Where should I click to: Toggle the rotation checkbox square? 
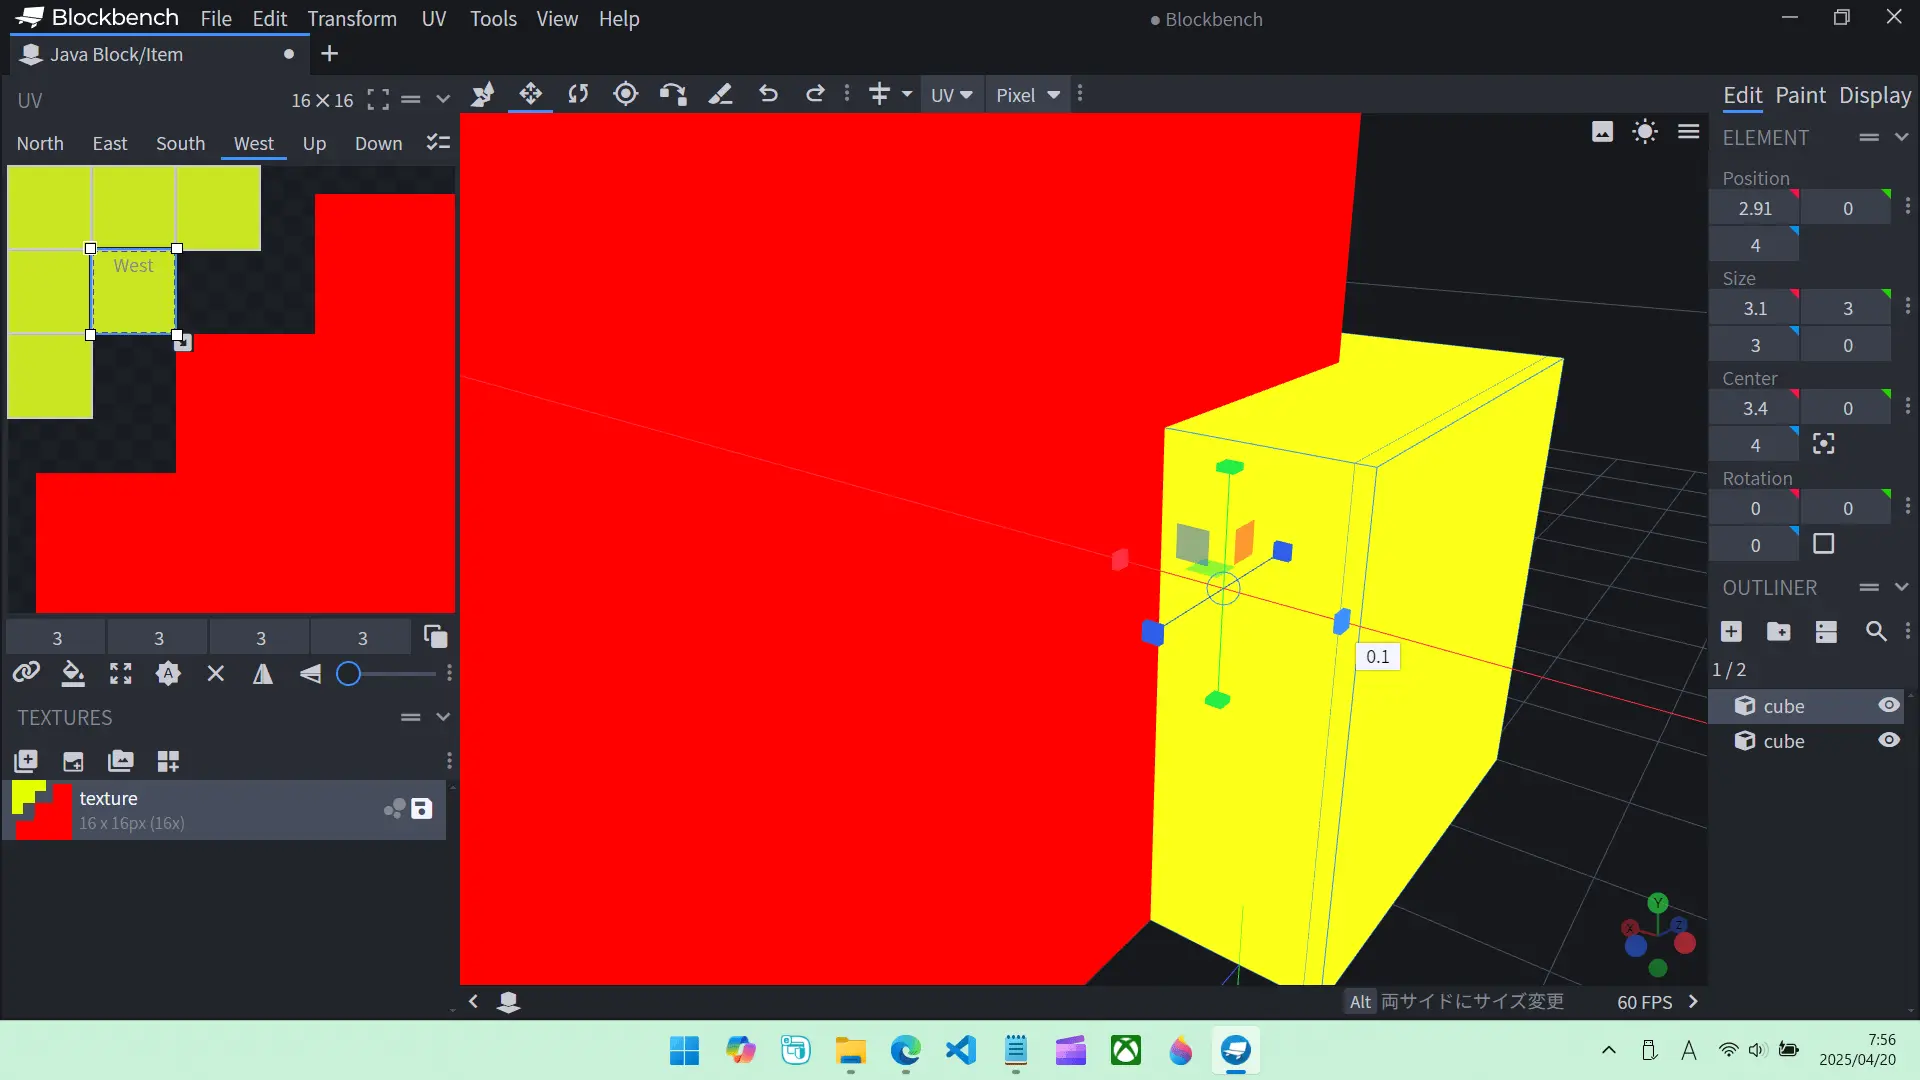[1824, 544]
